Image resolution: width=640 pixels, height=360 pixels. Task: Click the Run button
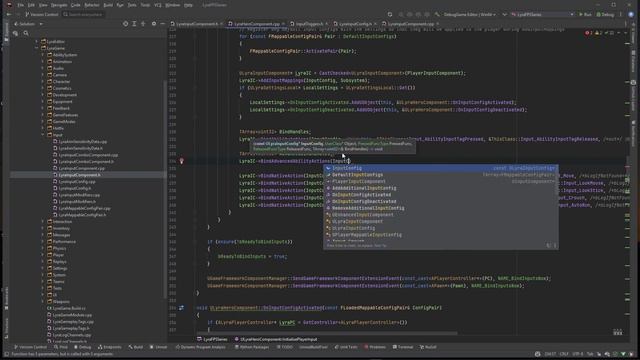pyautogui.click(x=585, y=14)
